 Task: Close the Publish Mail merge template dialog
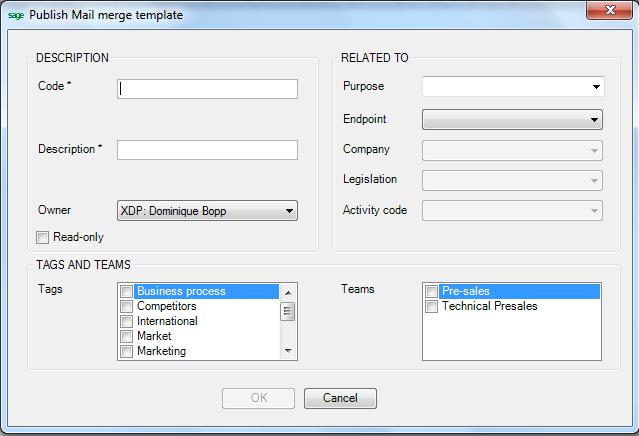[609, 12]
